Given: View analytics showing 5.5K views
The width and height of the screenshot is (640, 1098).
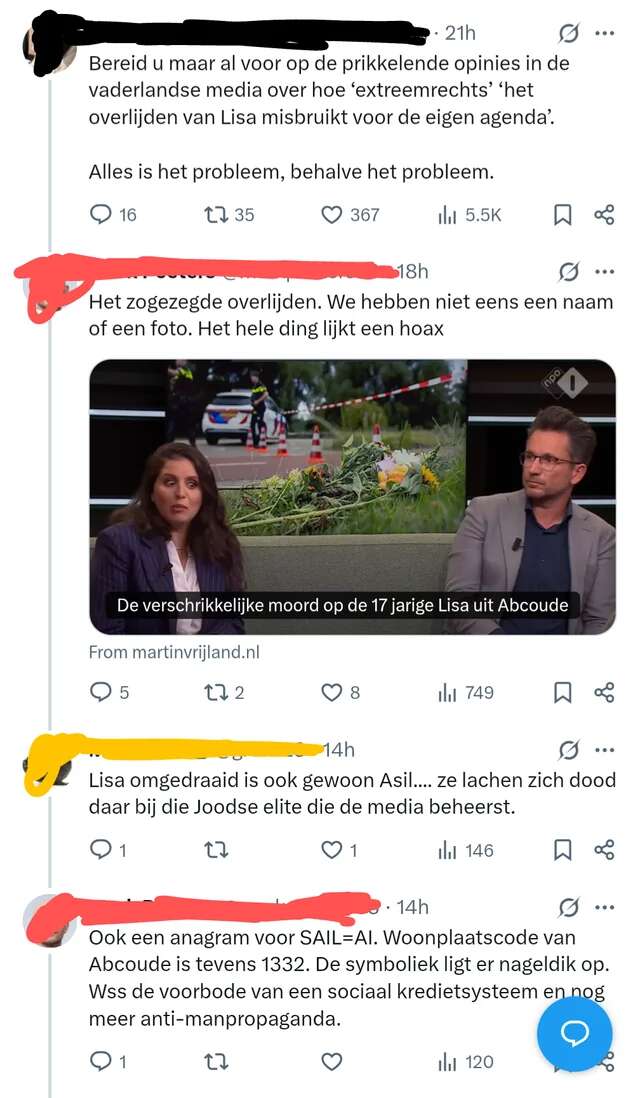Looking at the screenshot, I should point(470,215).
